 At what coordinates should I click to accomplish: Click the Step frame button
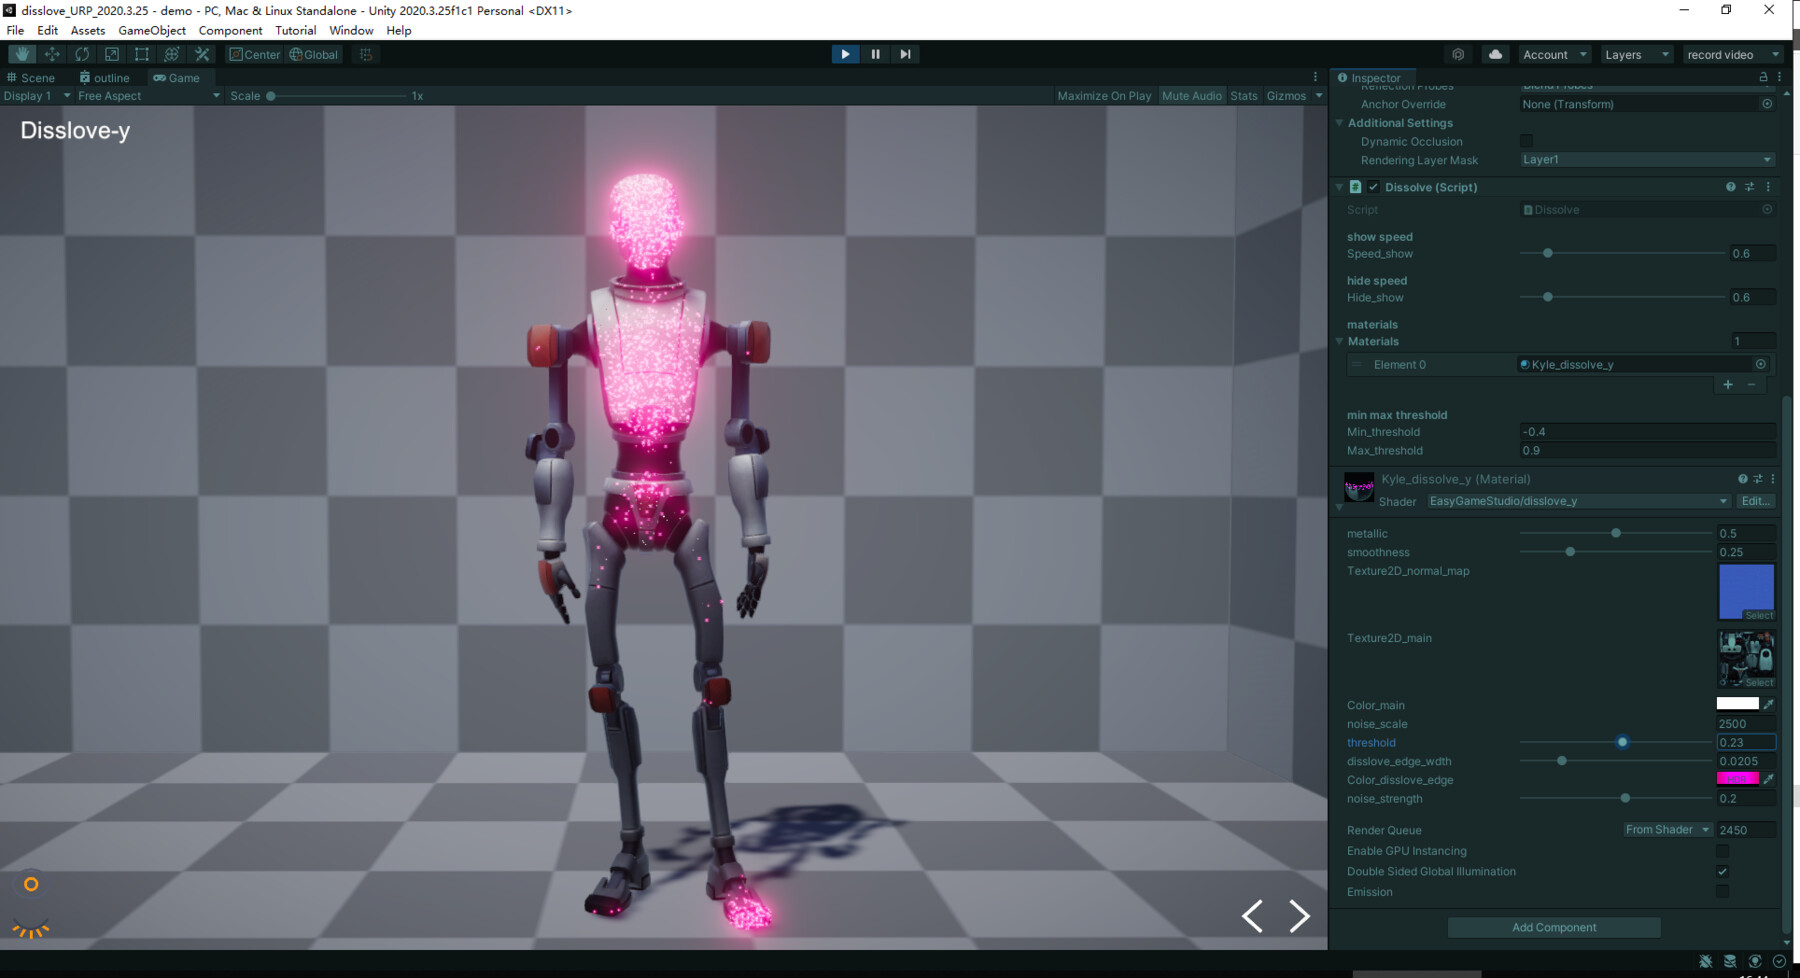pos(905,54)
